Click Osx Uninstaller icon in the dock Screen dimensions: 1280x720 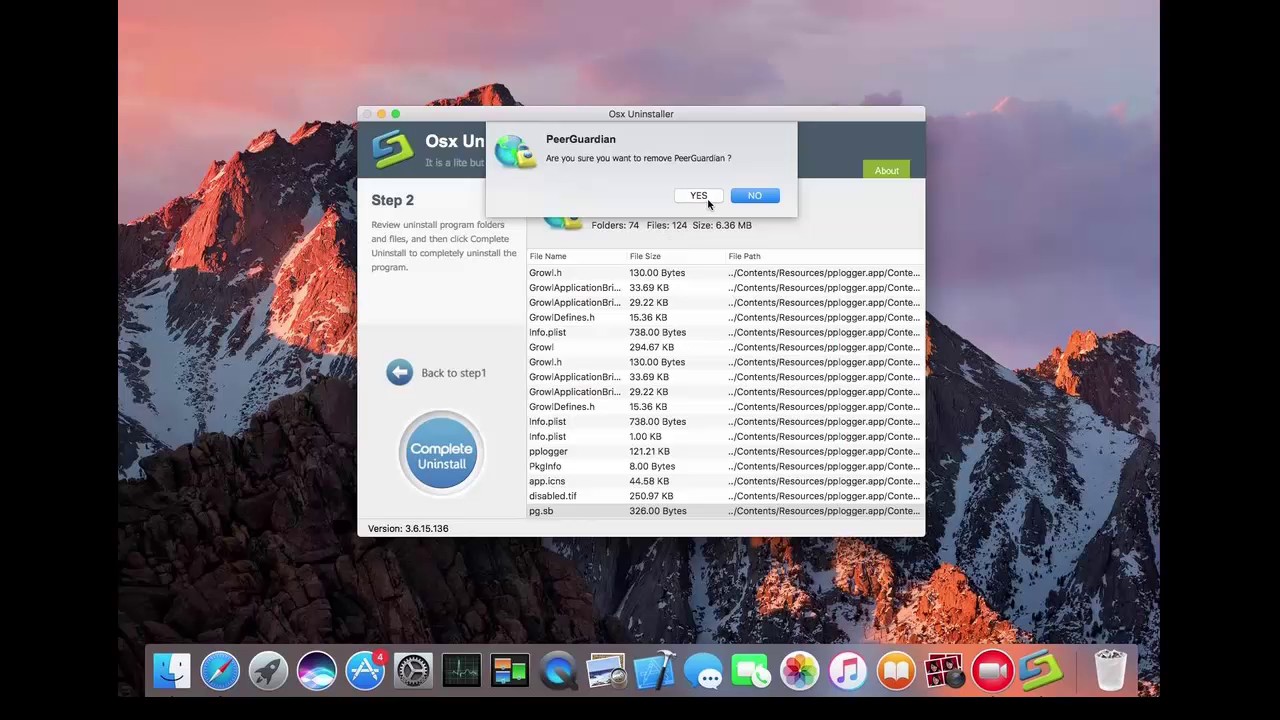[1041, 671]
